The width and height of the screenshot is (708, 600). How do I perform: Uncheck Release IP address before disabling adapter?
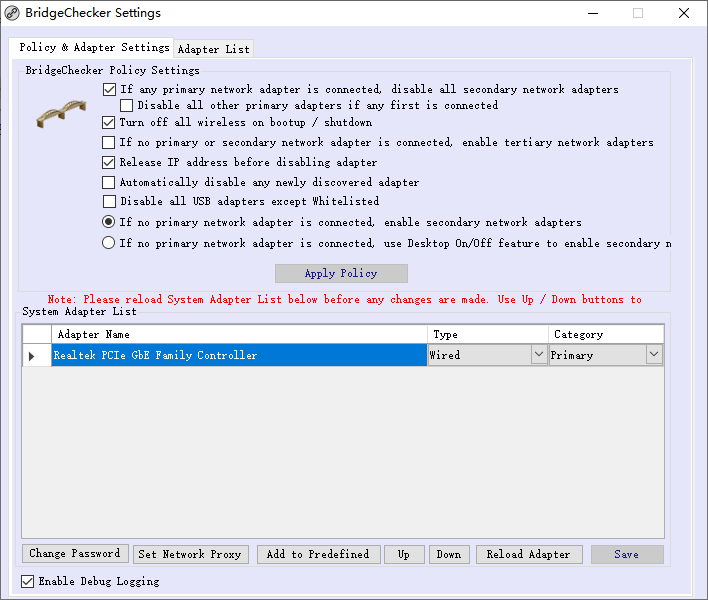[x=108, y=163]
